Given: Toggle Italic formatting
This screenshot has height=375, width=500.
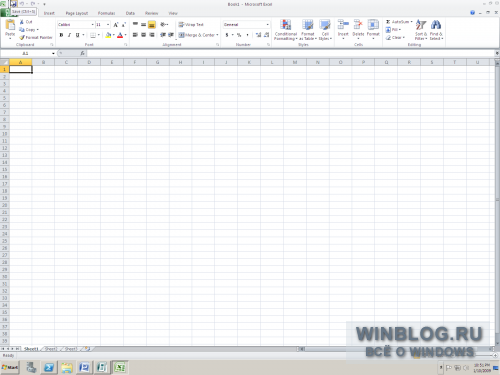Looking at the screenshot, I should pyautogui.click(x=69, y=35).
